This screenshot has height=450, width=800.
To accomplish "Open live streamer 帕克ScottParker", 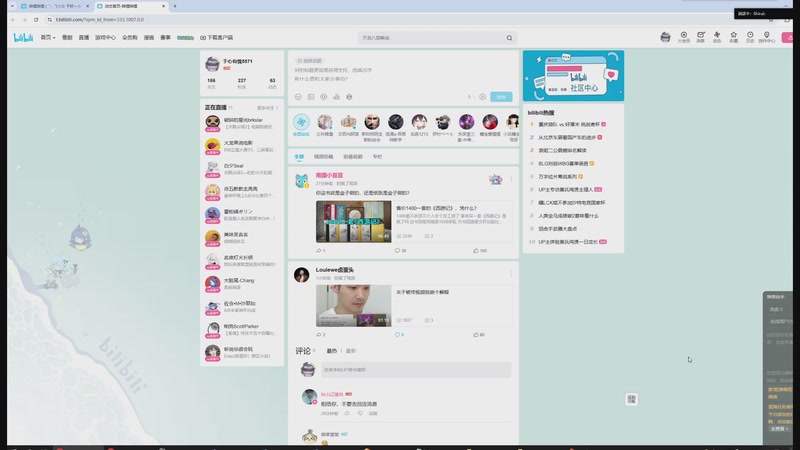I will point(241,330).
